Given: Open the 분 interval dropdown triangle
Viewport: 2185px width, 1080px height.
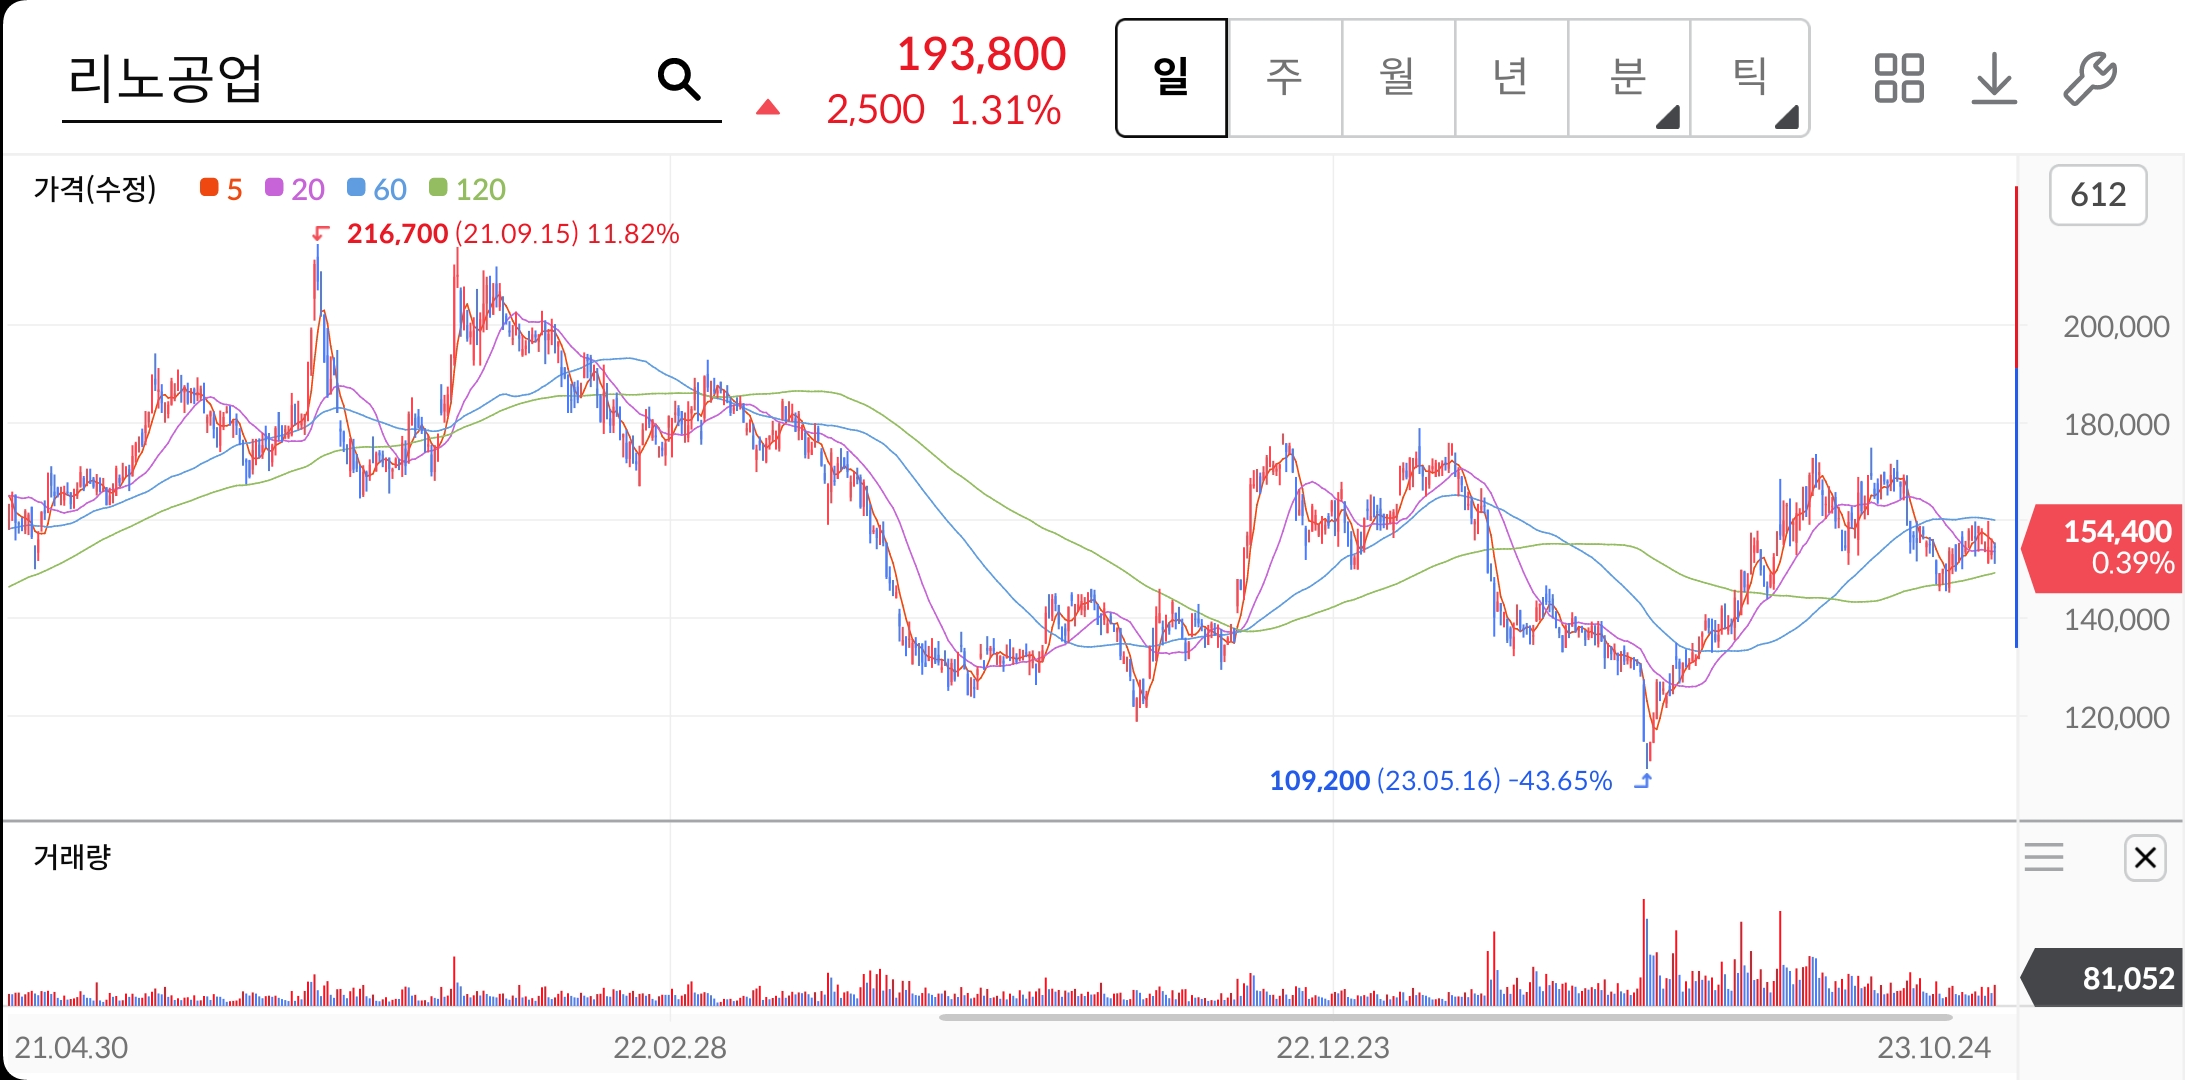Looking at the screenshot, I should [1666, 118].
